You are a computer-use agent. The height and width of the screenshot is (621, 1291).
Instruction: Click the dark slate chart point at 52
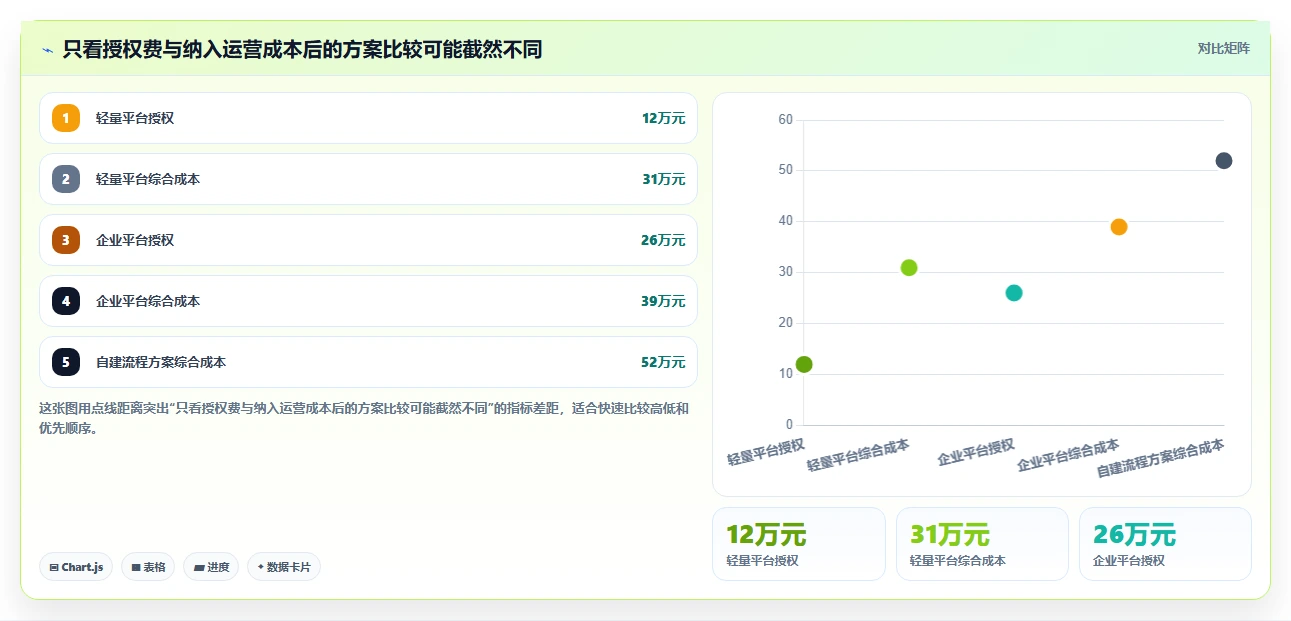click(1224, 161)
